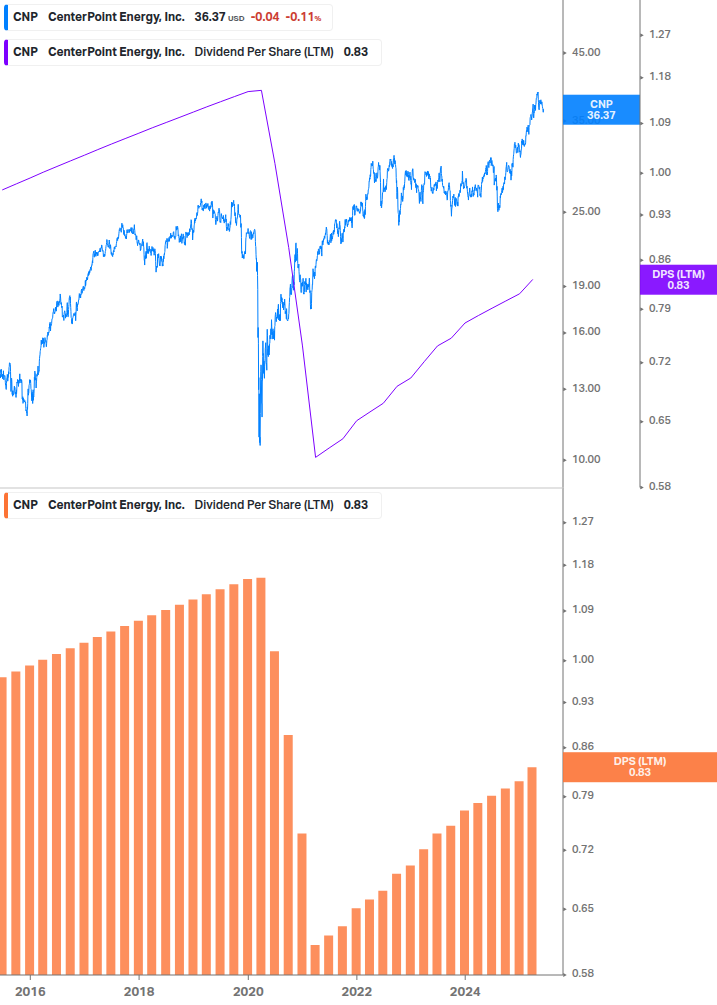
Task: Click the 16.00 price axis label
Action: [586, 331]
